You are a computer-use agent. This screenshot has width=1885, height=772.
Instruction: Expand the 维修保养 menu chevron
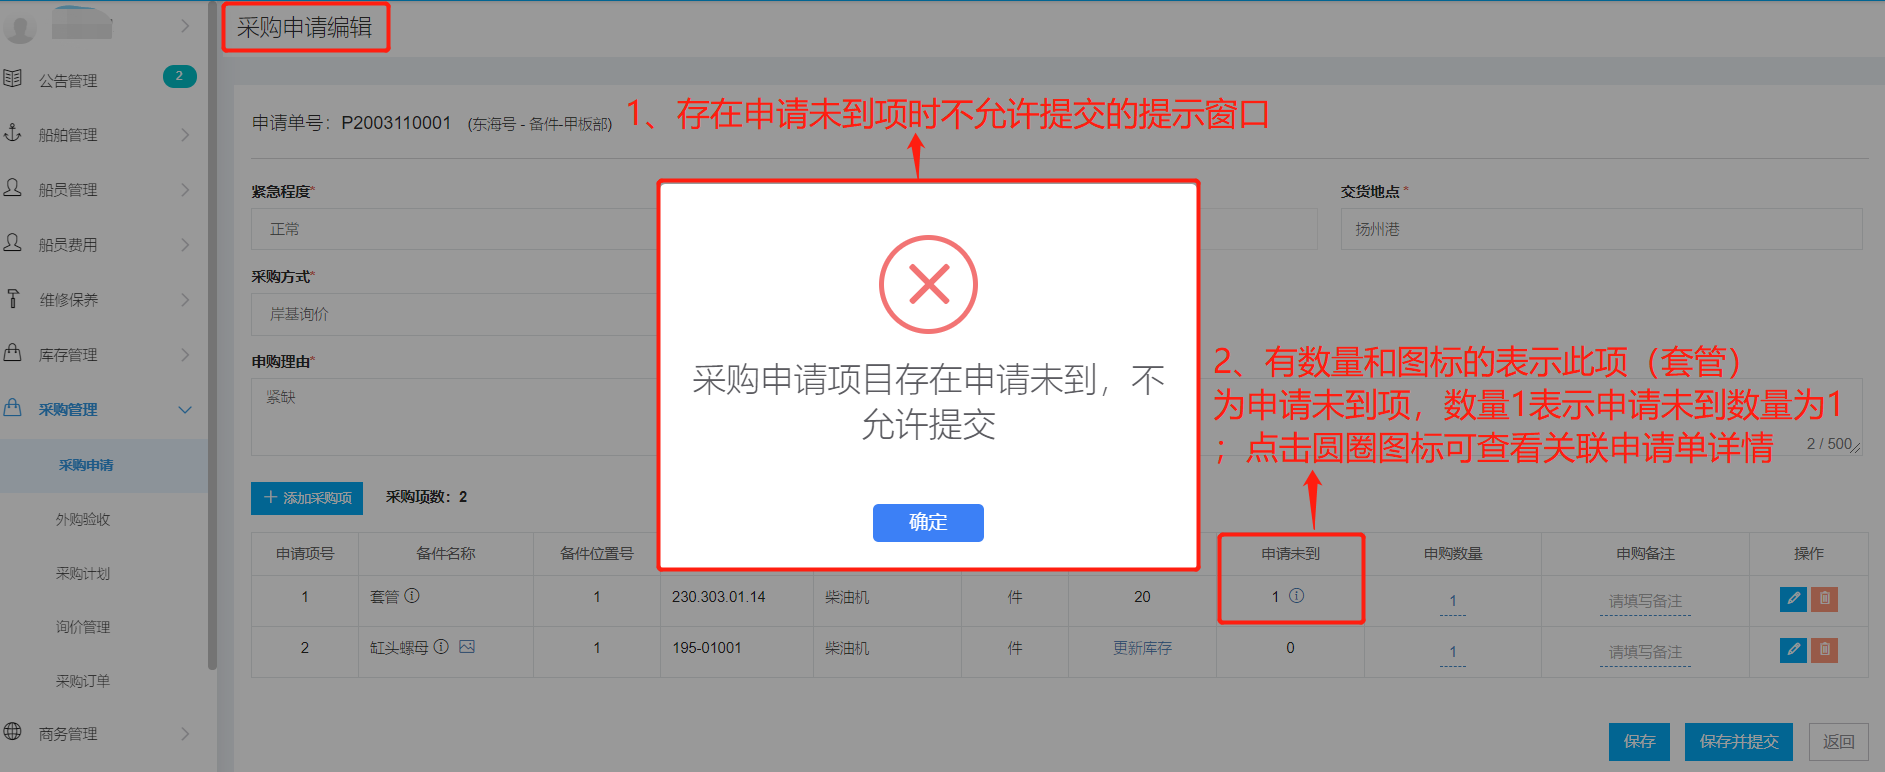(185, 300)
